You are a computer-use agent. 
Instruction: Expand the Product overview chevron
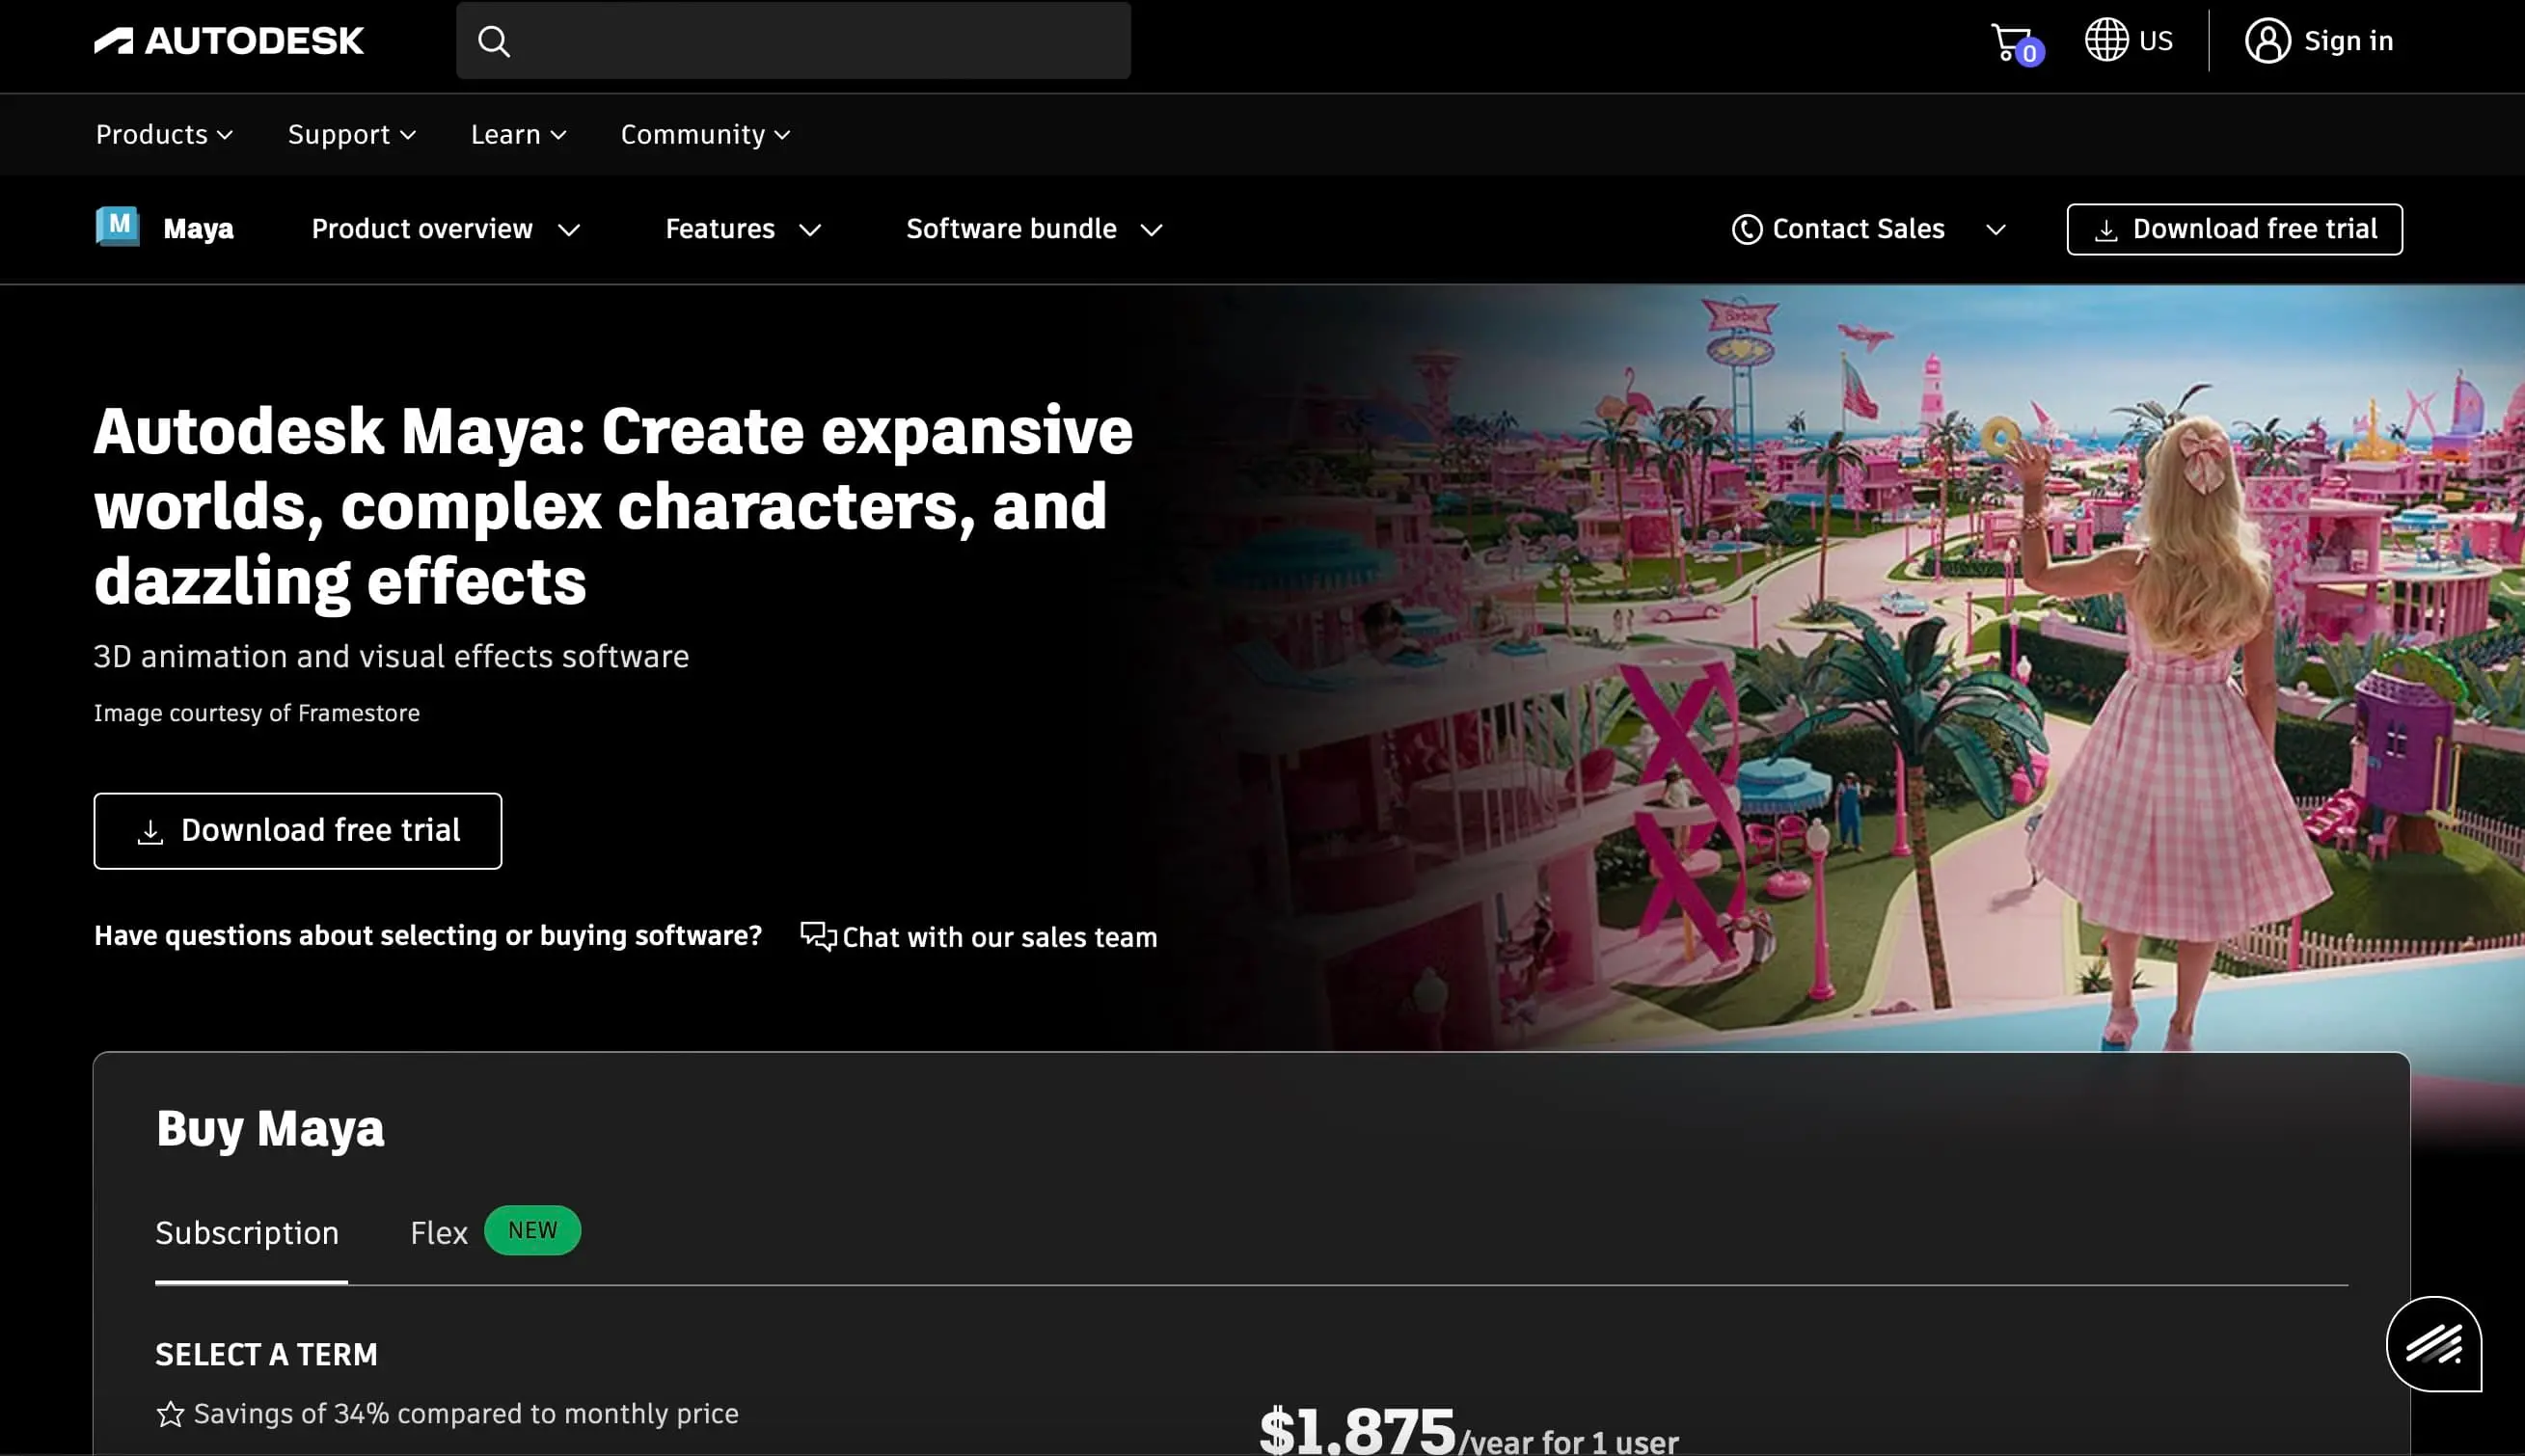569,230
